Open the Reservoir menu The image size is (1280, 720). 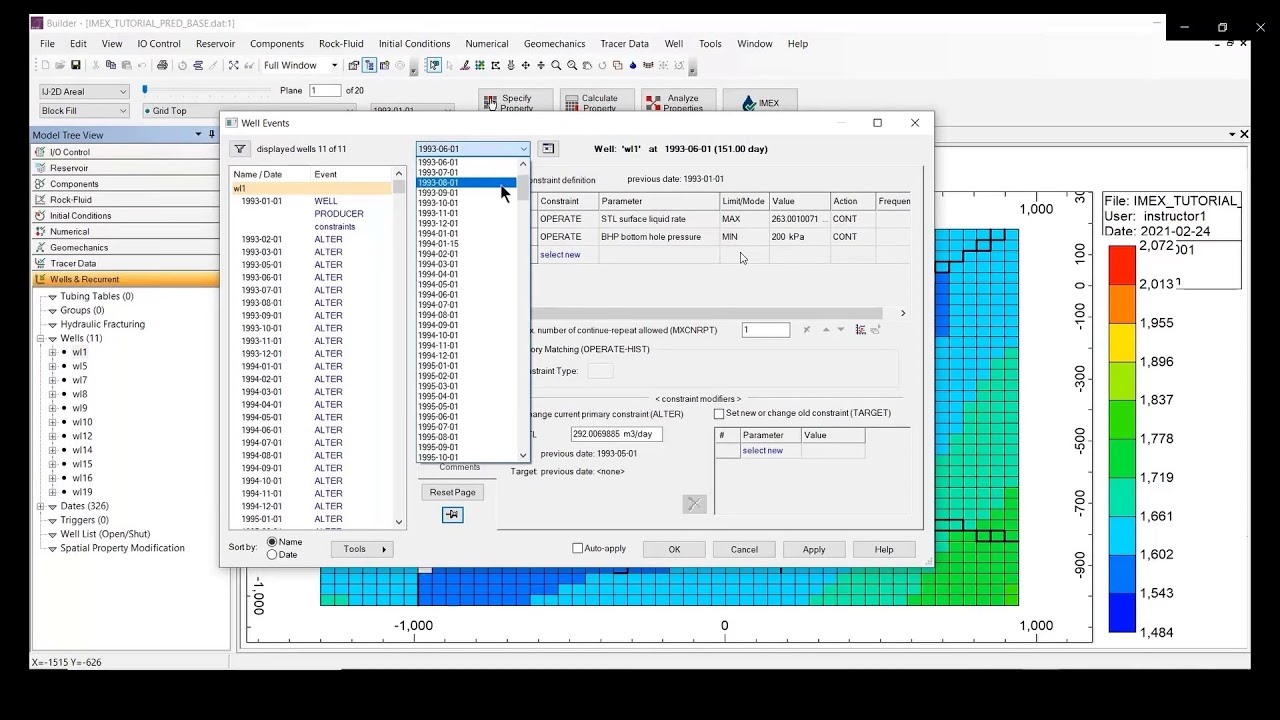(215, 44)
